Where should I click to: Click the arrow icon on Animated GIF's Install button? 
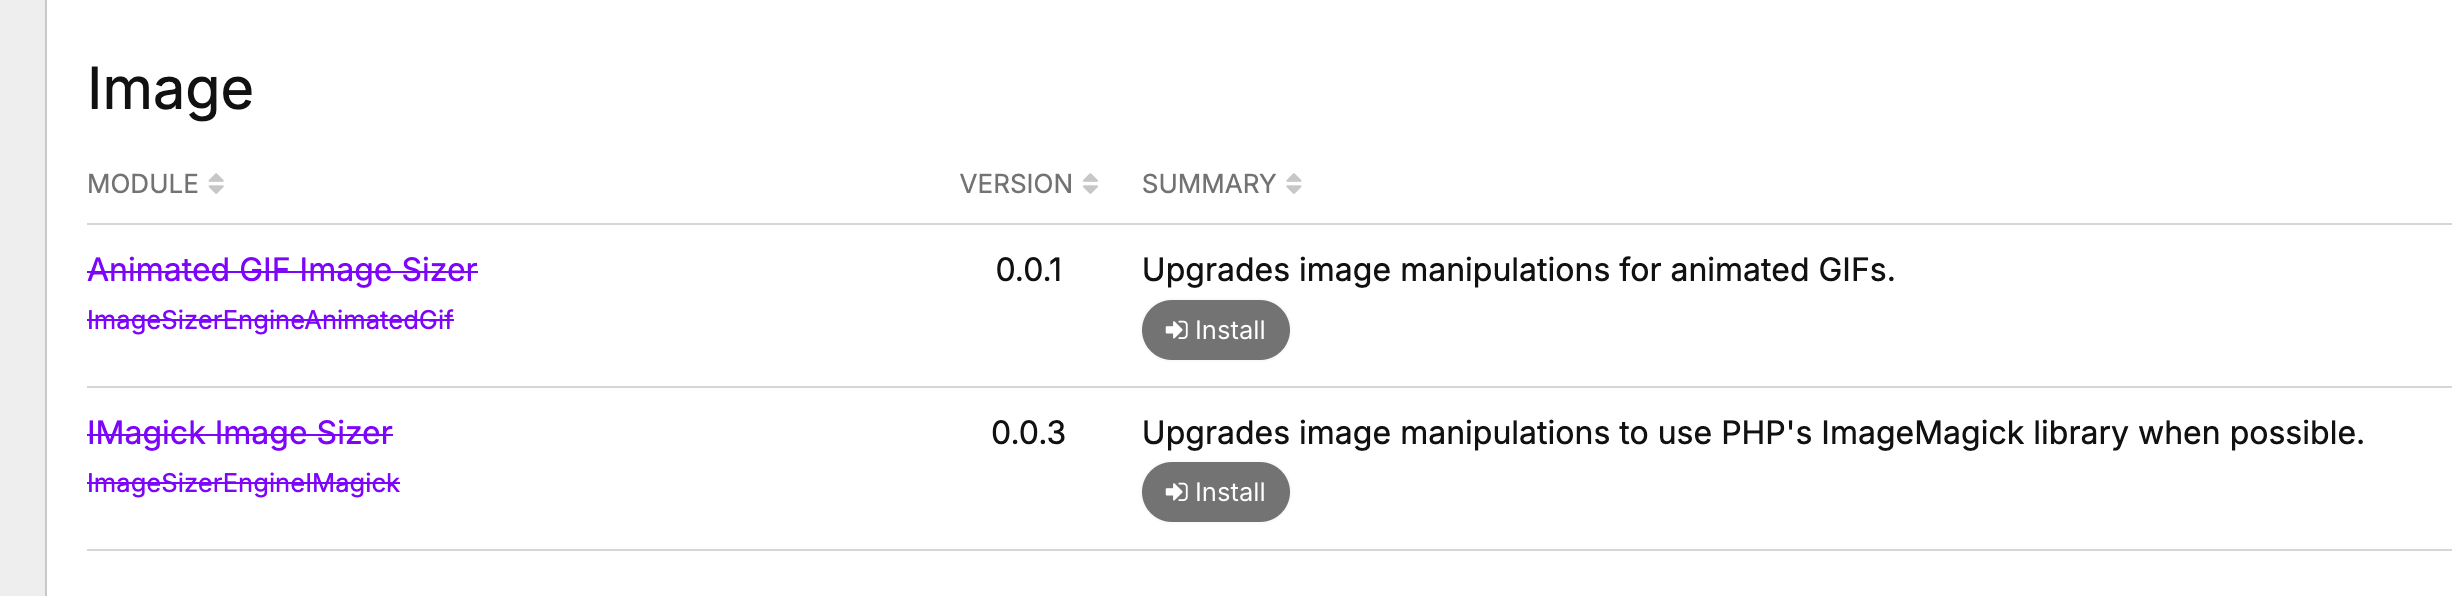tap(1176, 330)
